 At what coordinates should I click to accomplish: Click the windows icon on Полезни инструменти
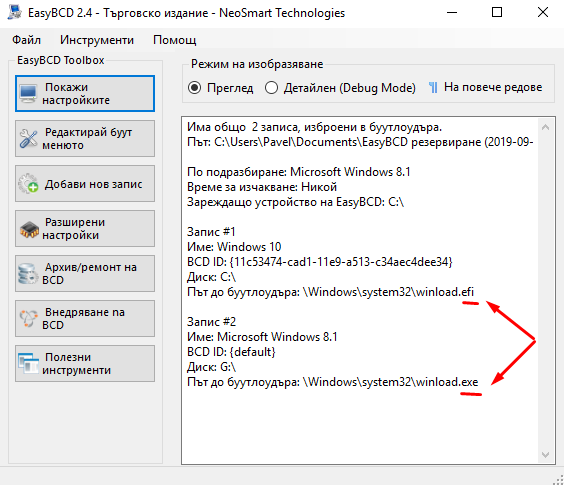pyautogui.click(x=28, y=363)
